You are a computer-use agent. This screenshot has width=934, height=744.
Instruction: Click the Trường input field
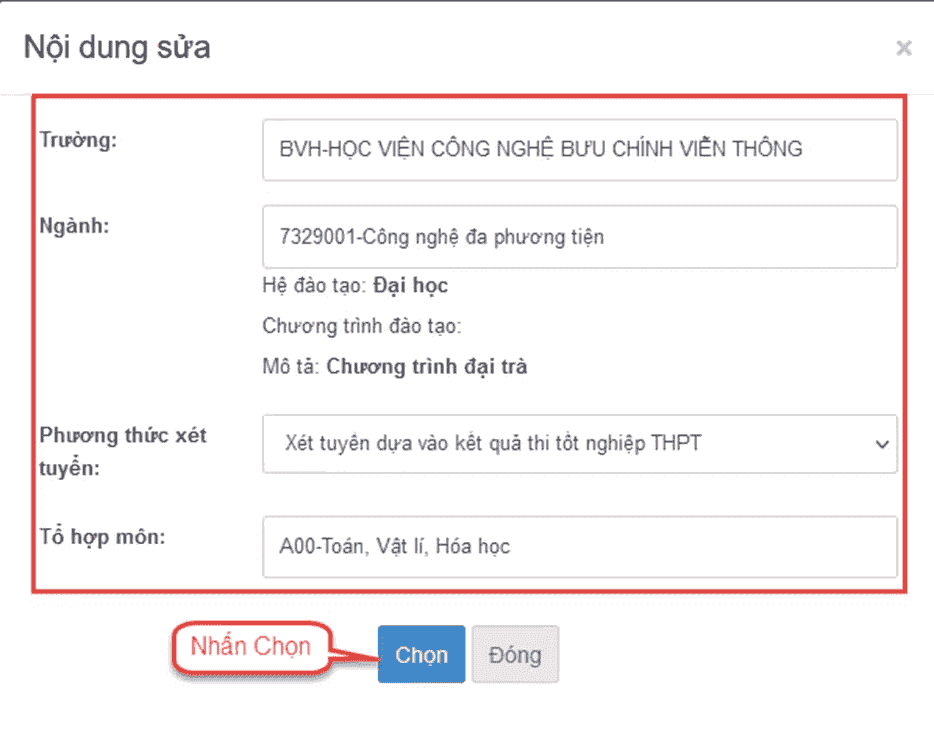point(580,150)
